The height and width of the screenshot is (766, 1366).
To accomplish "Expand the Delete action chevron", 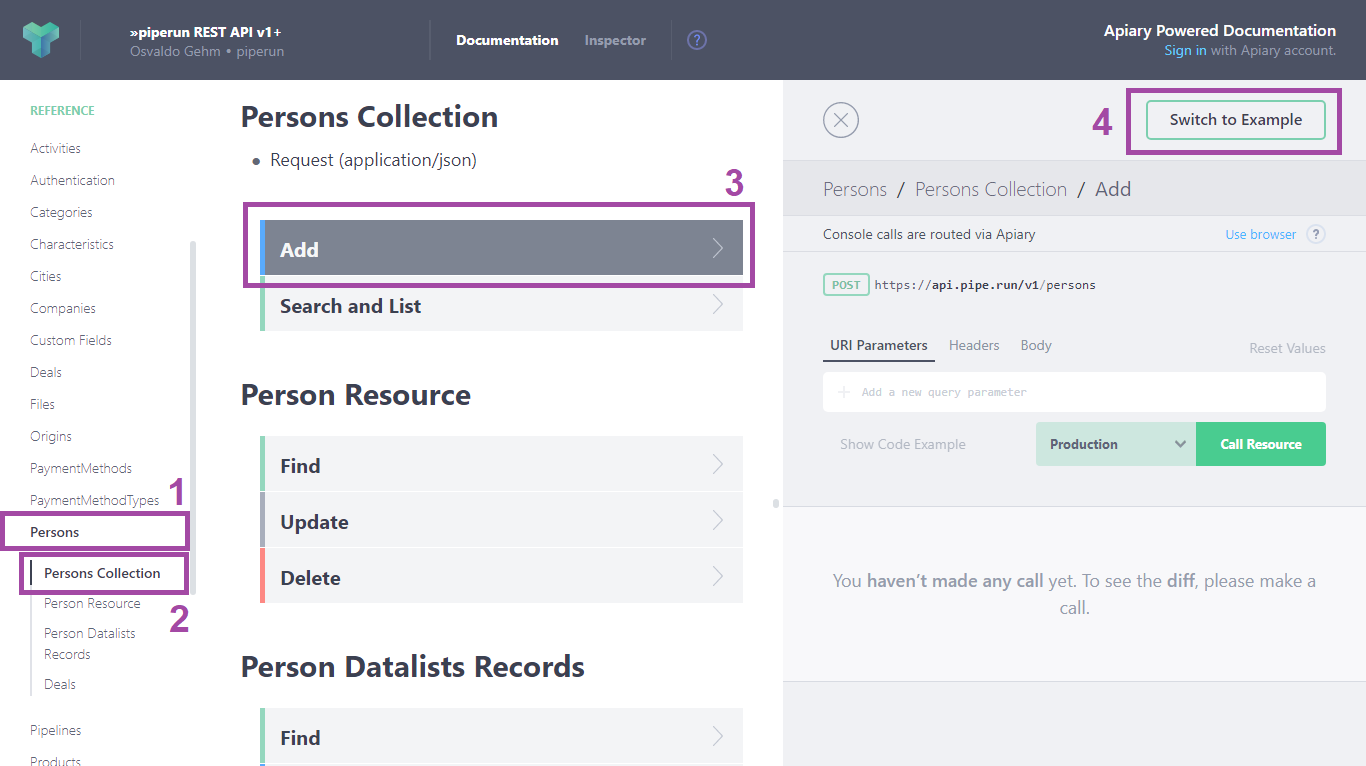I will pos(718,576).
